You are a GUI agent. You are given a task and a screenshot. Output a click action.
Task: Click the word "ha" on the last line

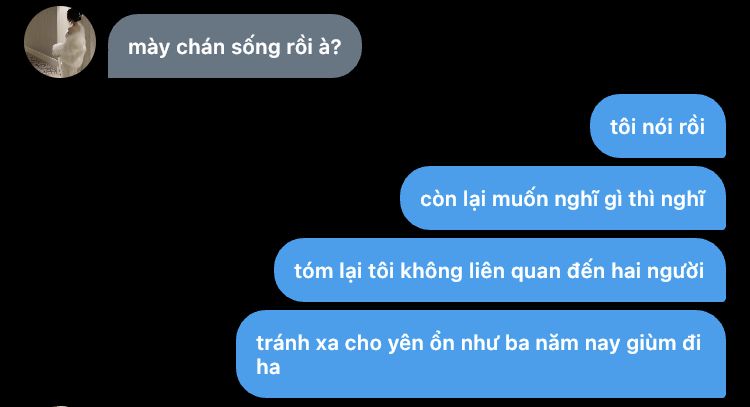(x=268, y=367)
